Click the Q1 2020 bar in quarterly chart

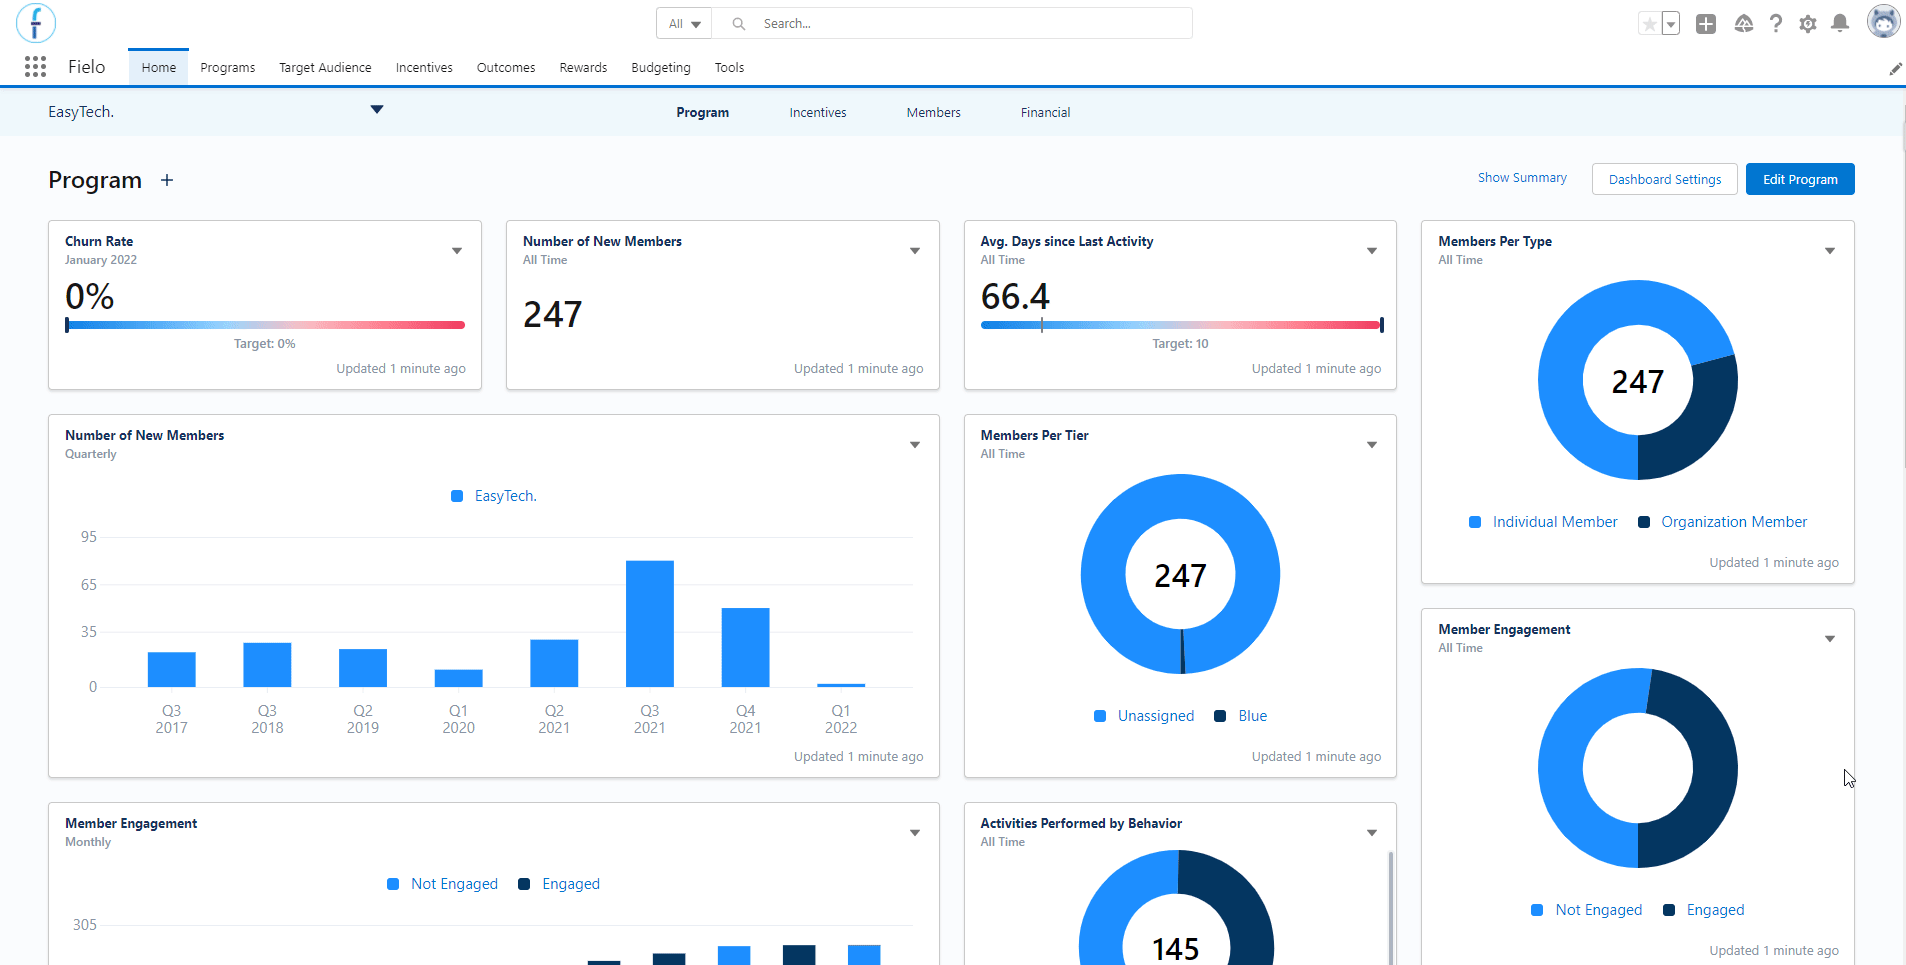pos(459,678)
